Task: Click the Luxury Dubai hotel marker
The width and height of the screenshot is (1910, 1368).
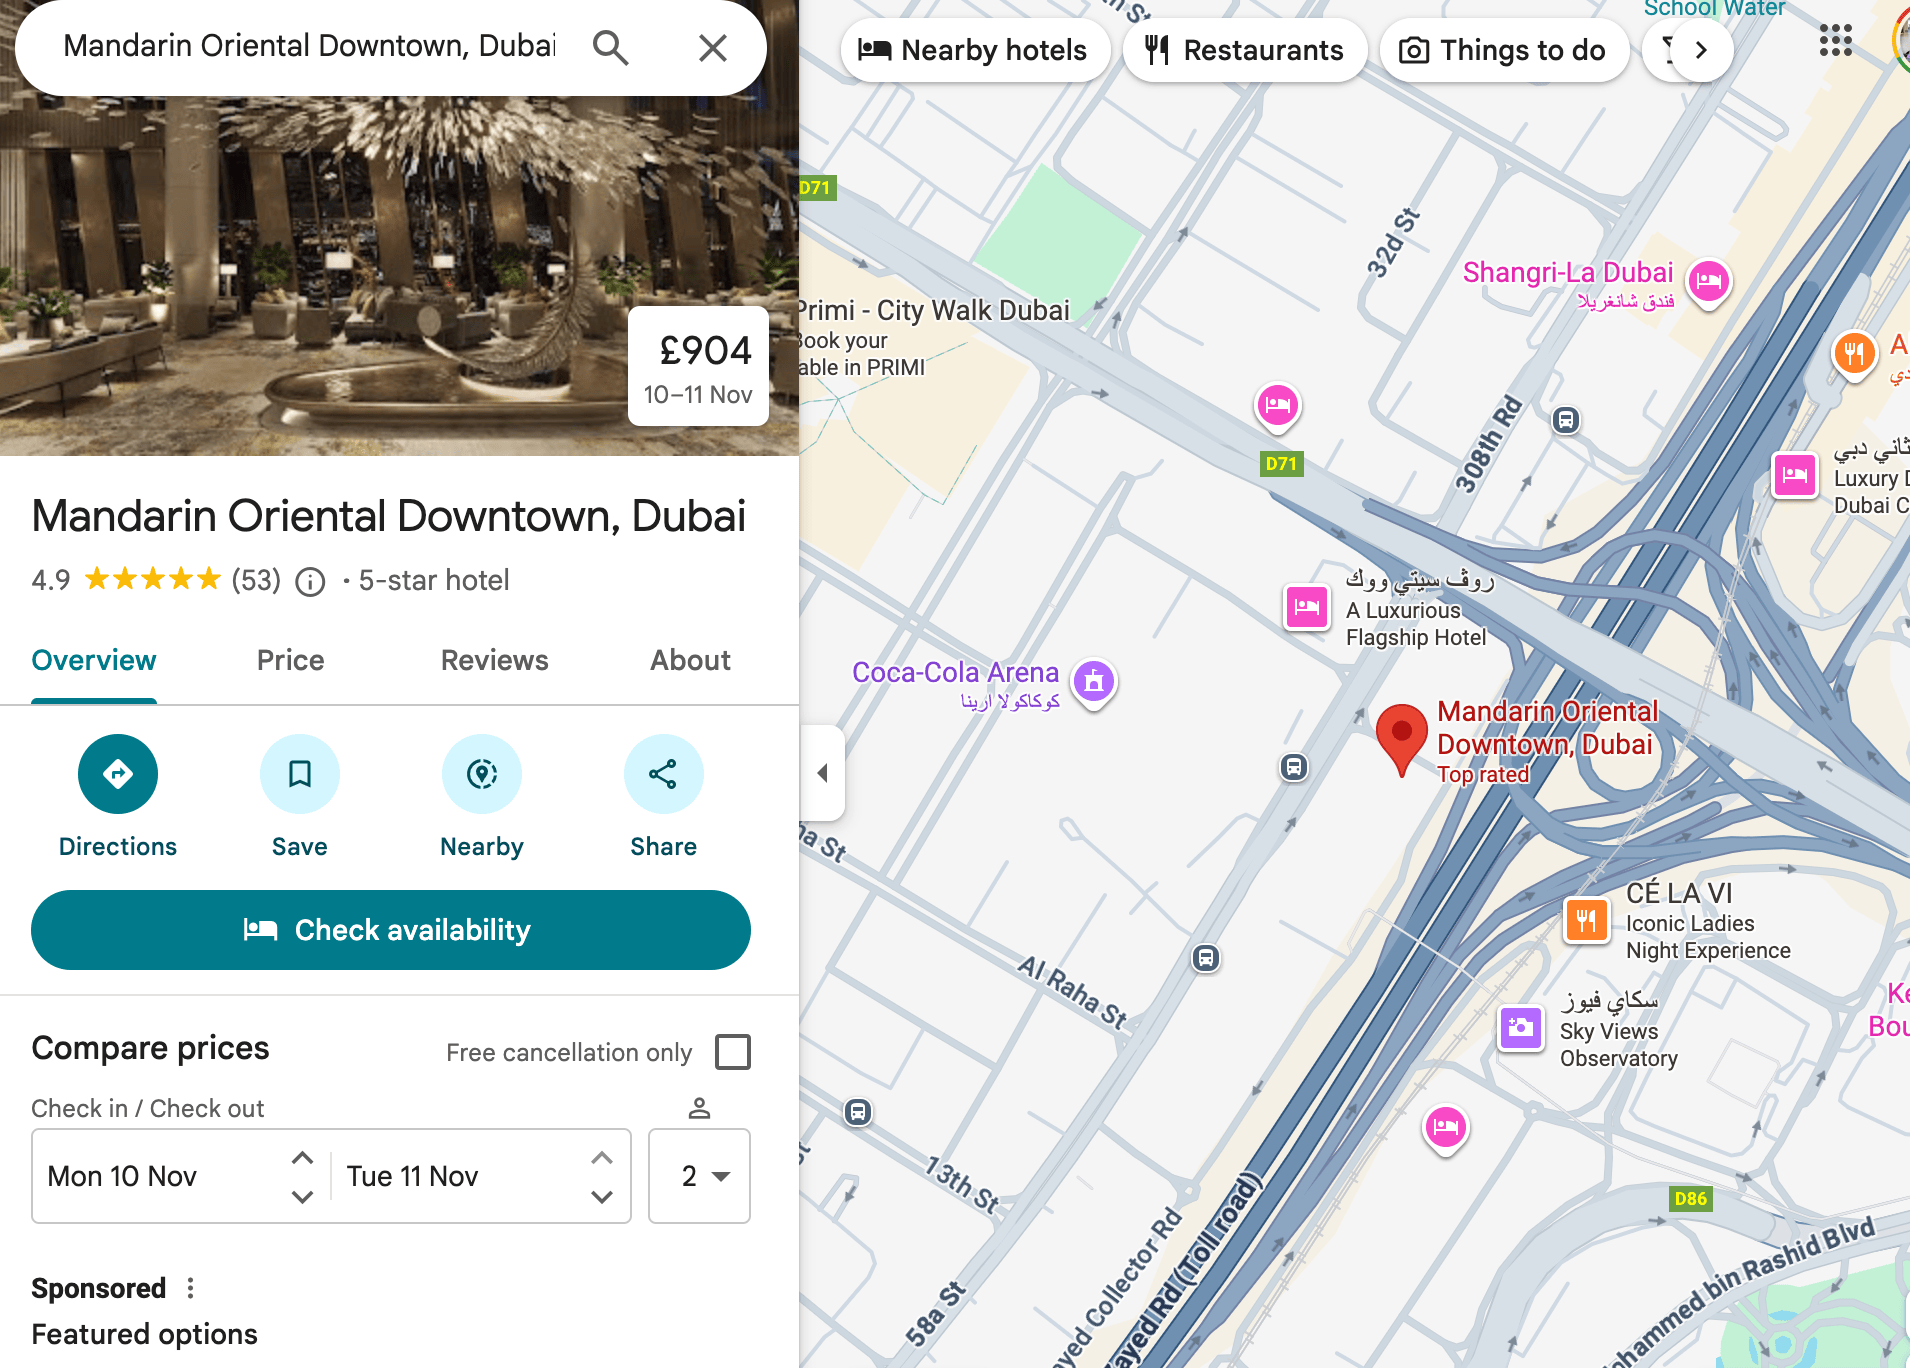Action: pyautogui.click(x=1795, y=475)
